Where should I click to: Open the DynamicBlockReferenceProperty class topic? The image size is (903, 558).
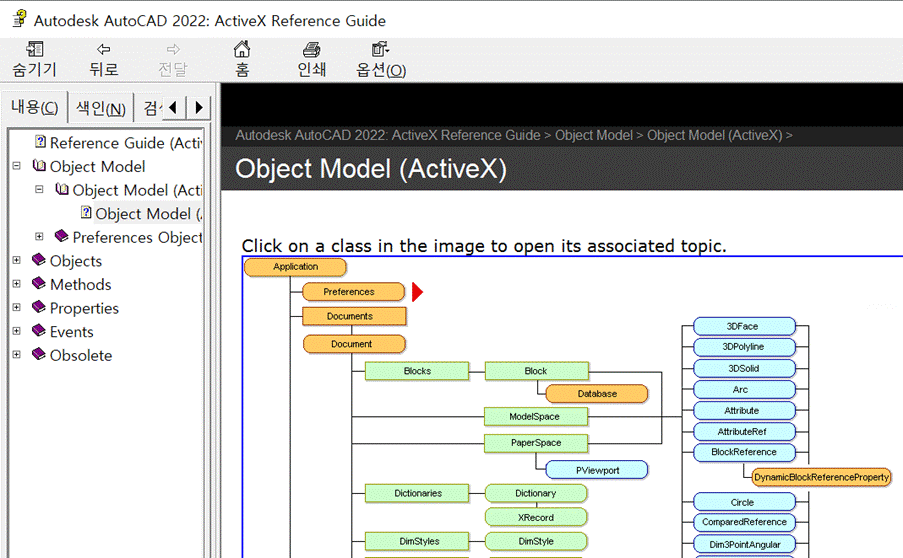point(821,477)
